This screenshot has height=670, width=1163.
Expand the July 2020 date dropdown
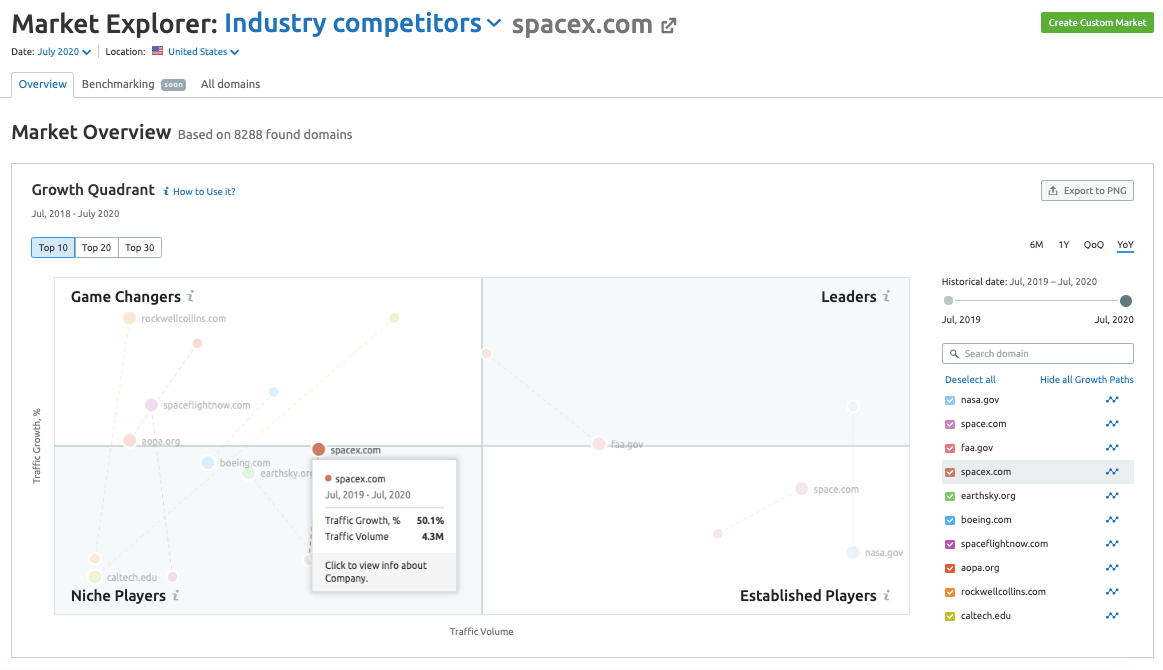coord(64,52)
